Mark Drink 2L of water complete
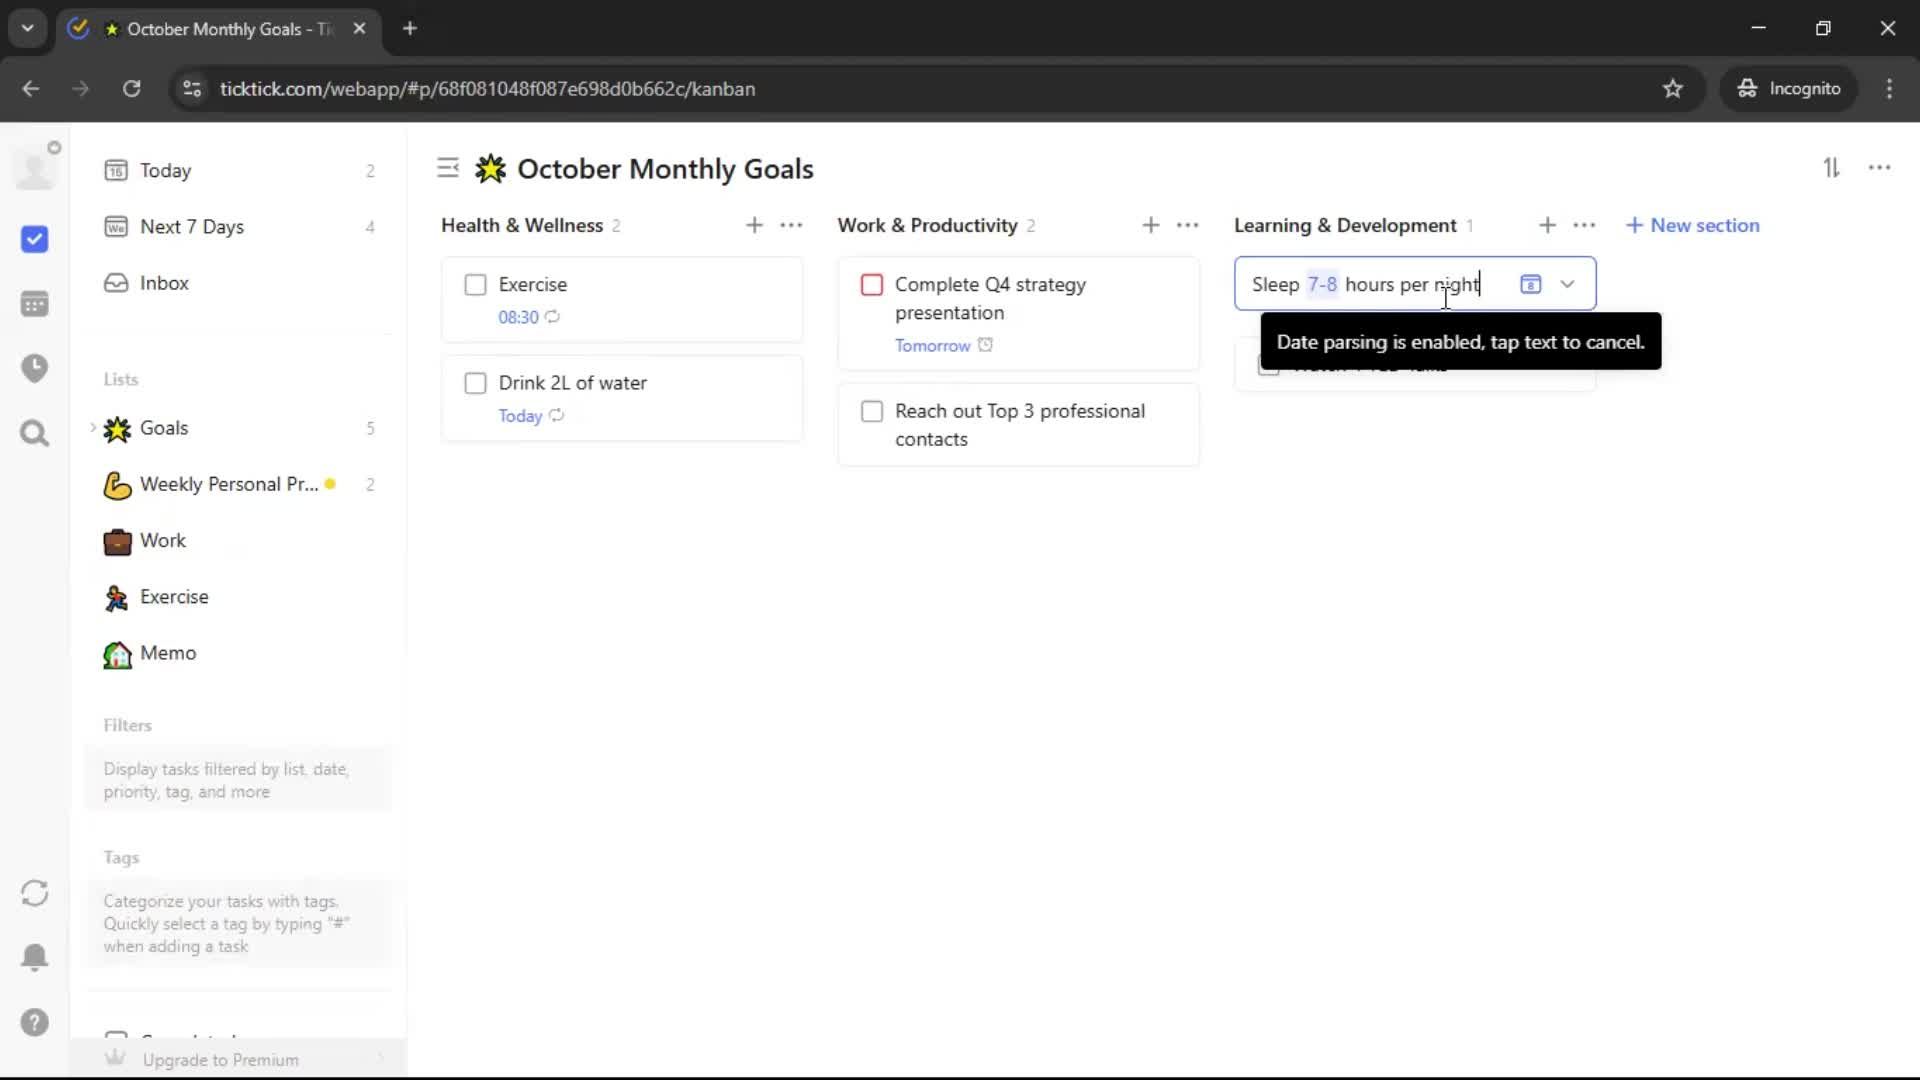The height and width of the screenshot is (1080, 1920). 475,383
